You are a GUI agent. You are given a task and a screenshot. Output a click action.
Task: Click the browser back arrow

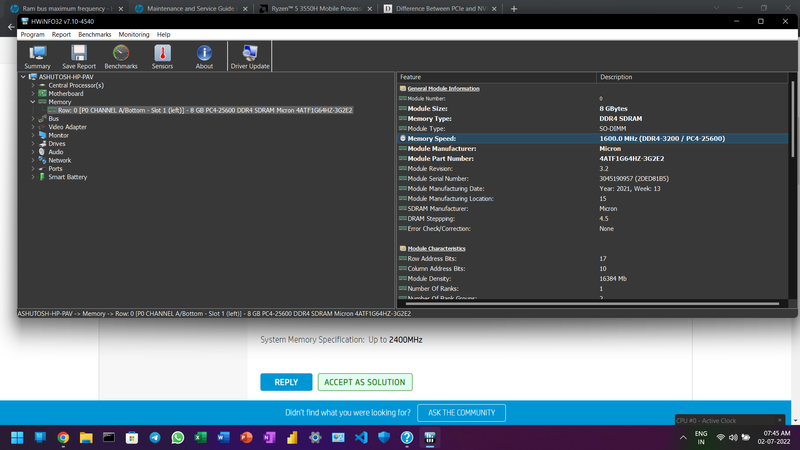pos(11,27)
